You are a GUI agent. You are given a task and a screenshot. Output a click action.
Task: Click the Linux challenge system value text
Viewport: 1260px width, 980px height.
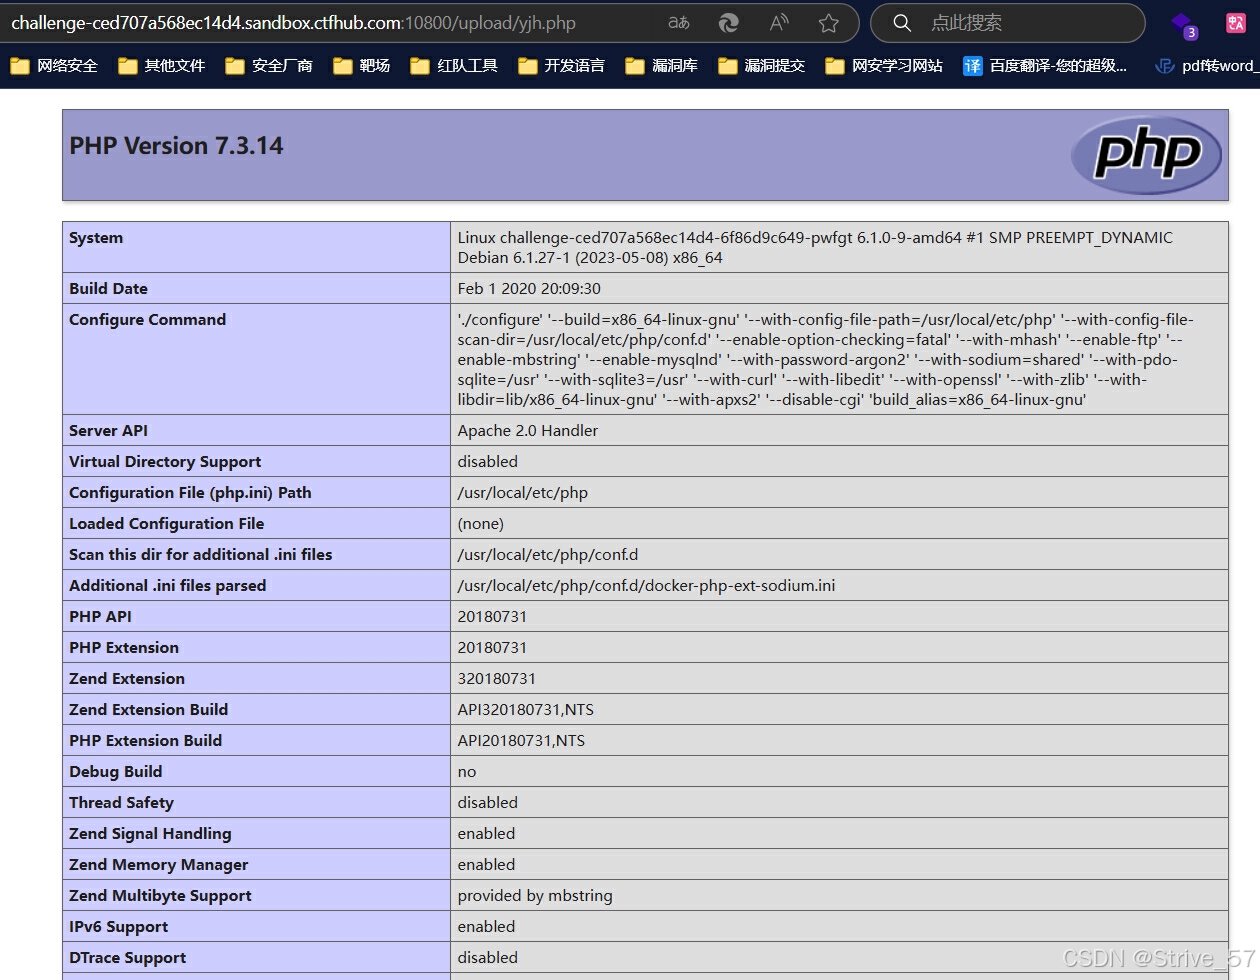point(815,248)
